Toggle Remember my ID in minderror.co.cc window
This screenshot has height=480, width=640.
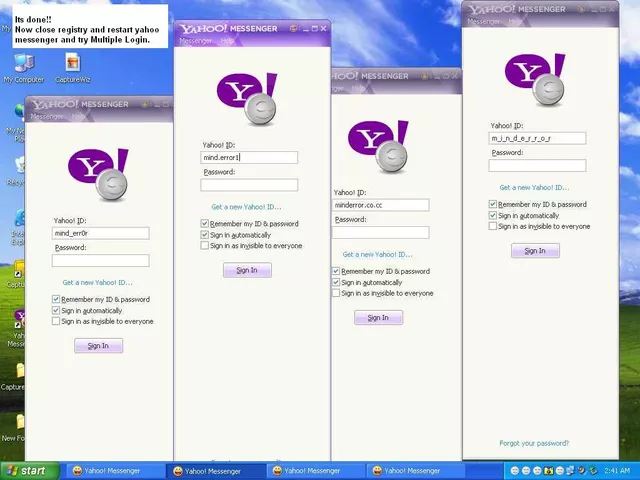pyautogui.click(x=336, y=271)
